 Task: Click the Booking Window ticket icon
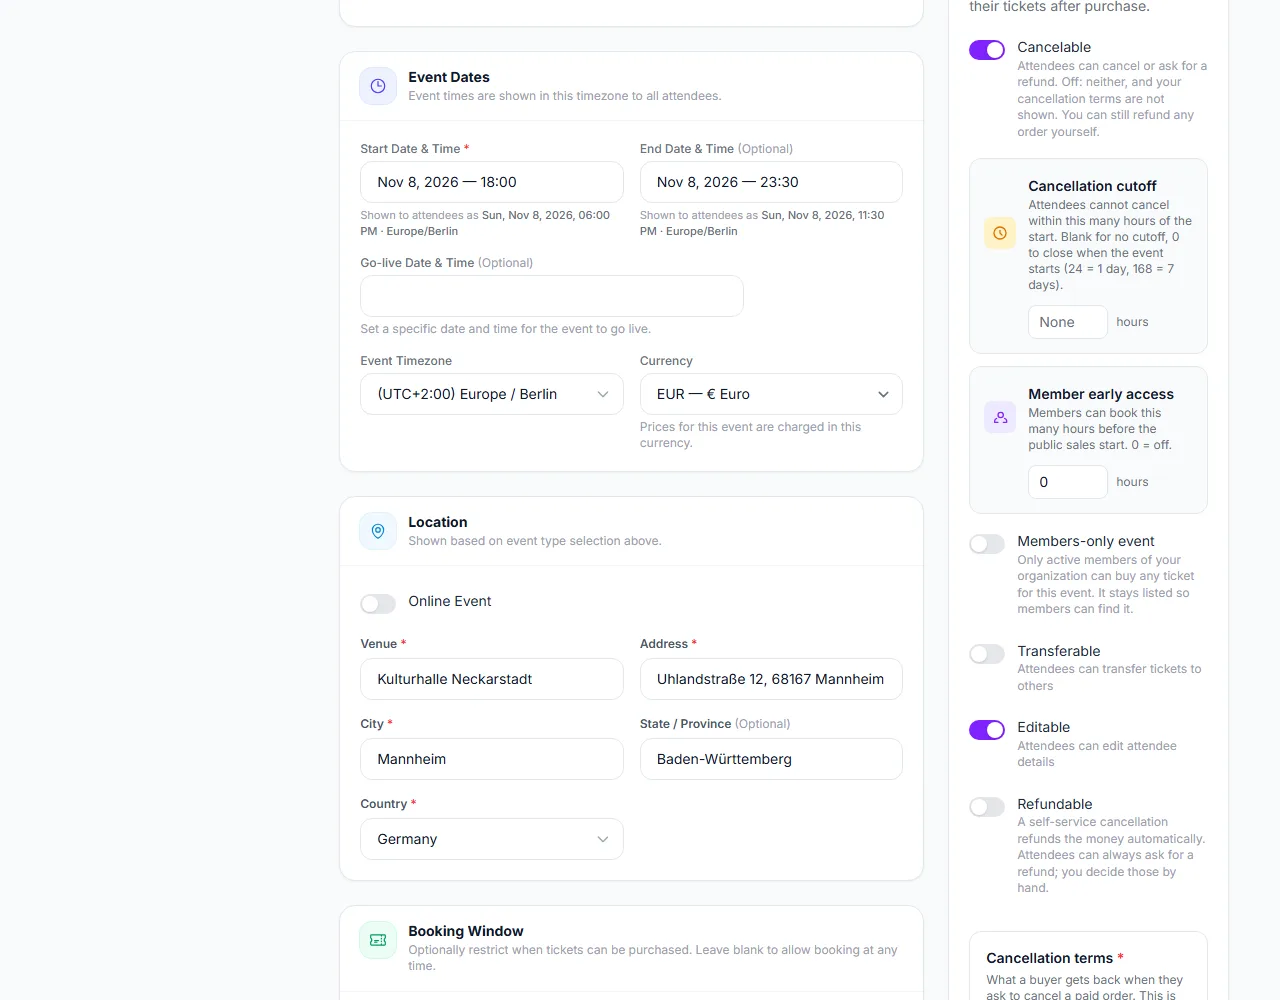(378, 940)
